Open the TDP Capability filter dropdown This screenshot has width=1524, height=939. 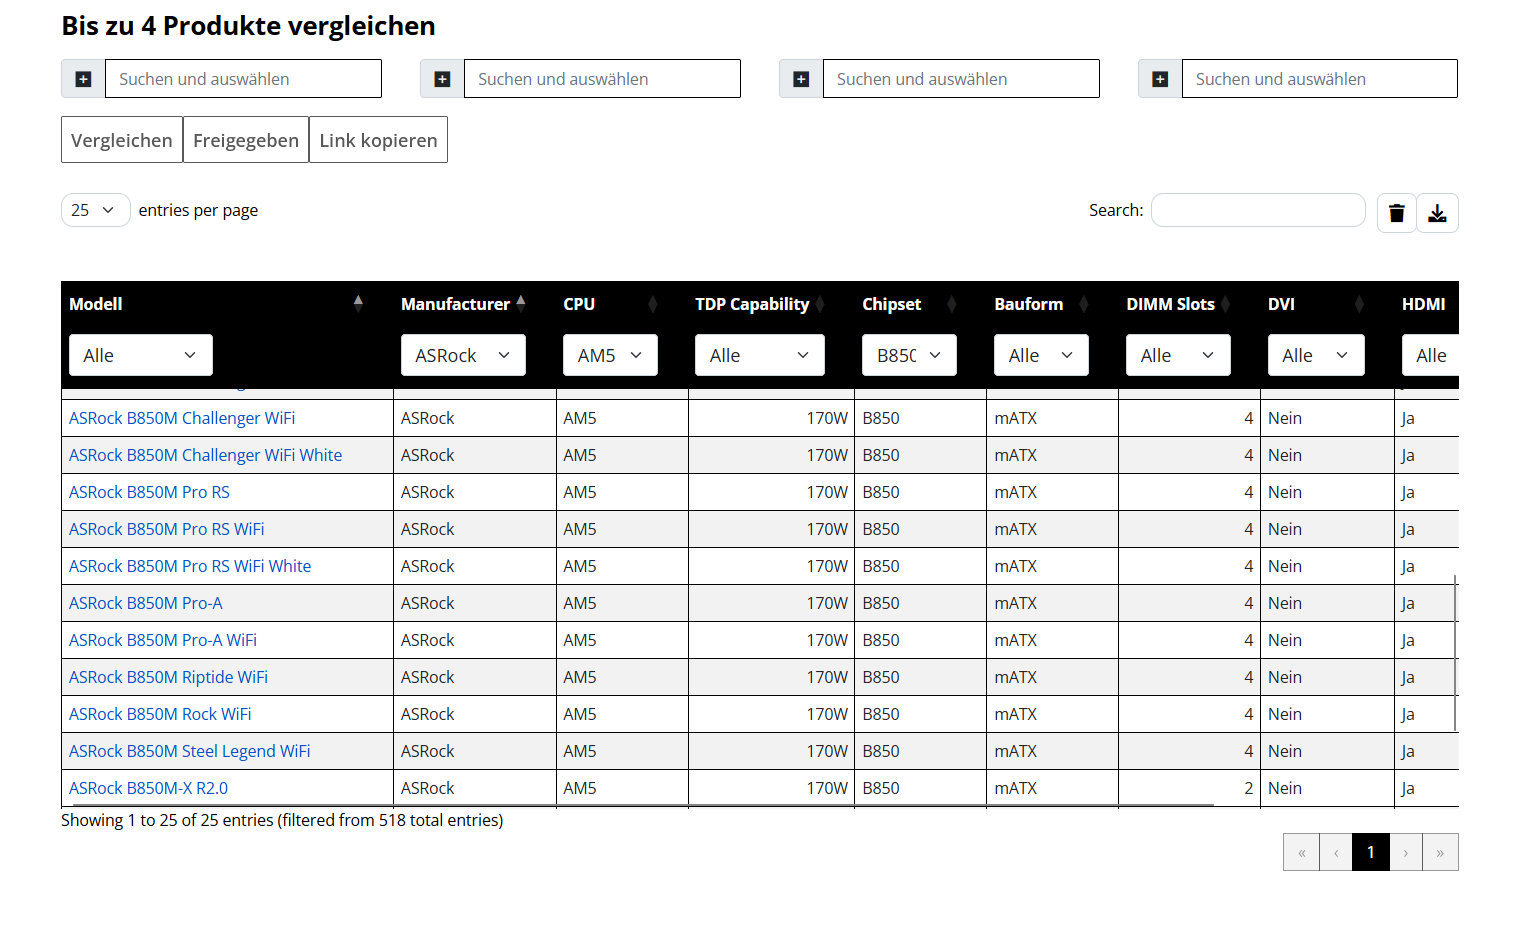(x=760, y=355)
